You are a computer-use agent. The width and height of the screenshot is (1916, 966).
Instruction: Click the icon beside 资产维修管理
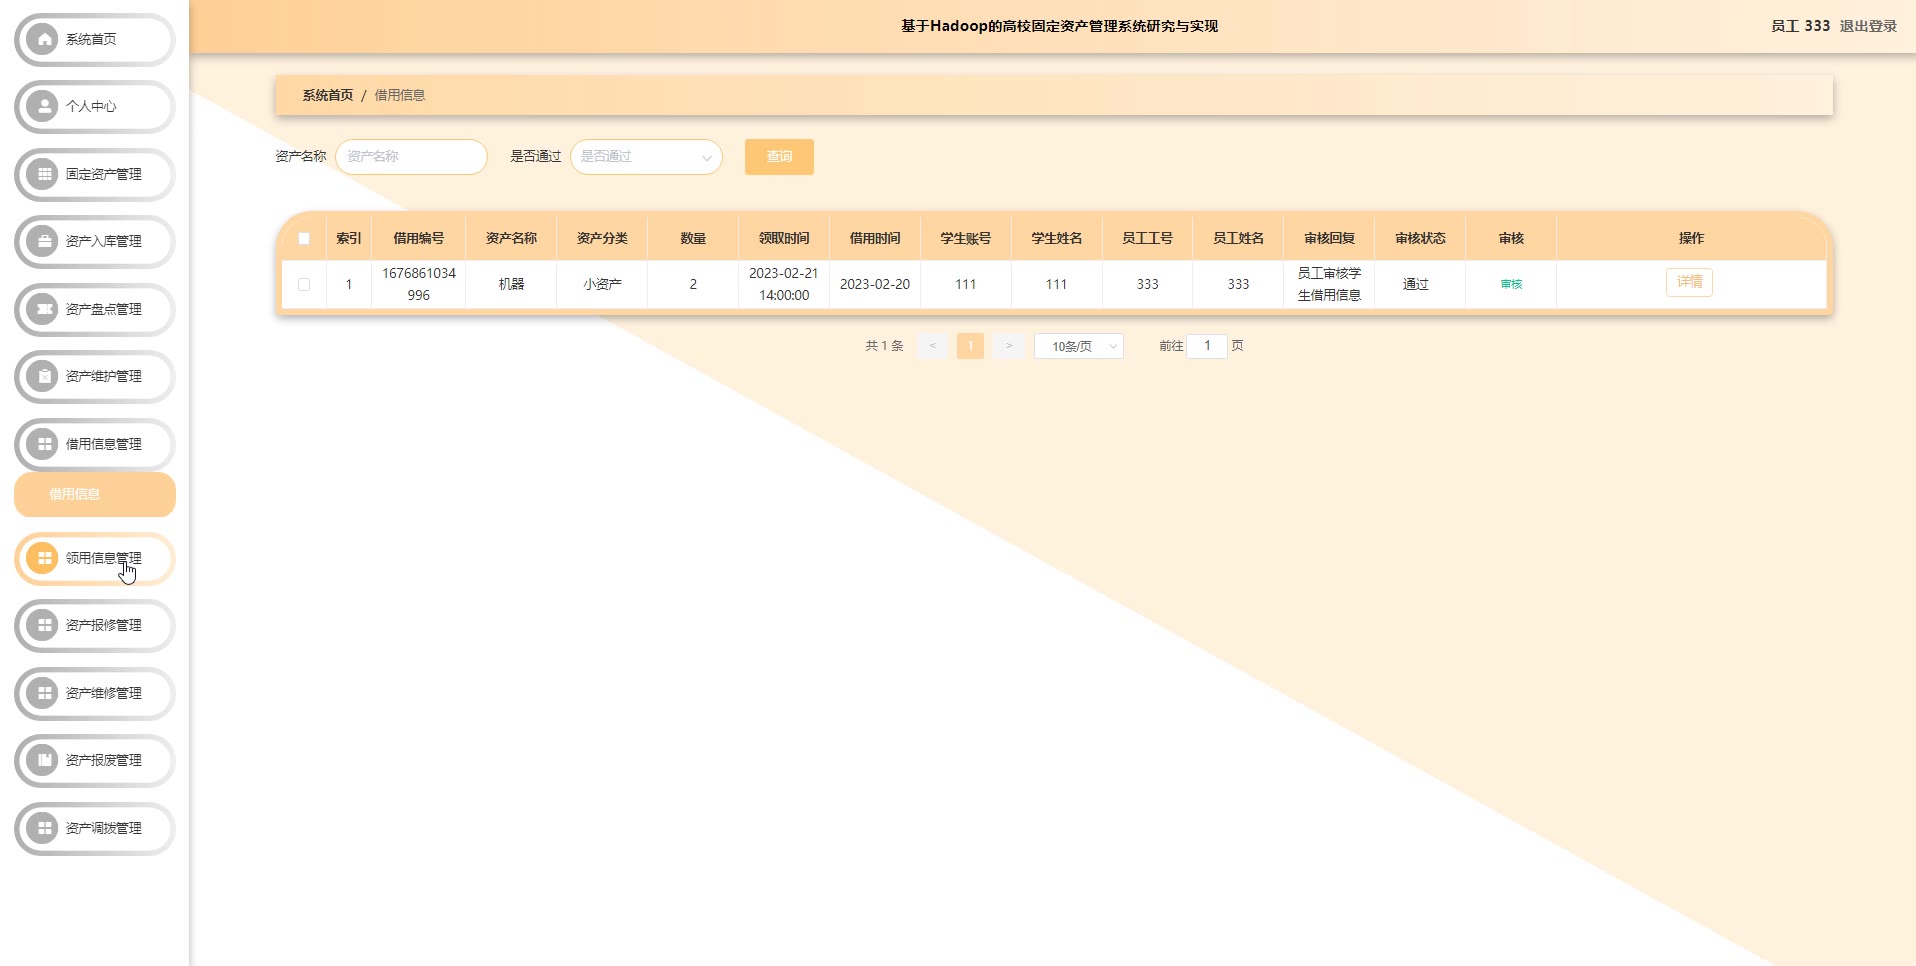[x=44, y=693]
